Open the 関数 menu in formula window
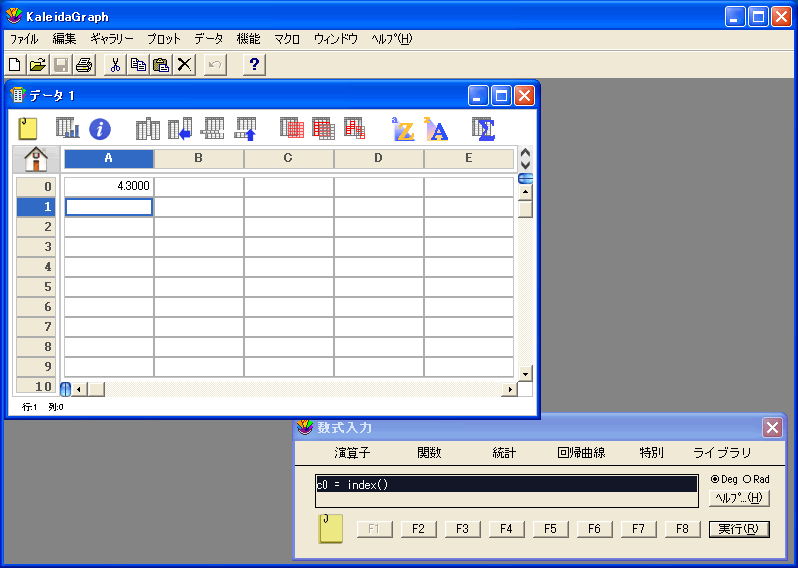 click(x=429, y=452)
